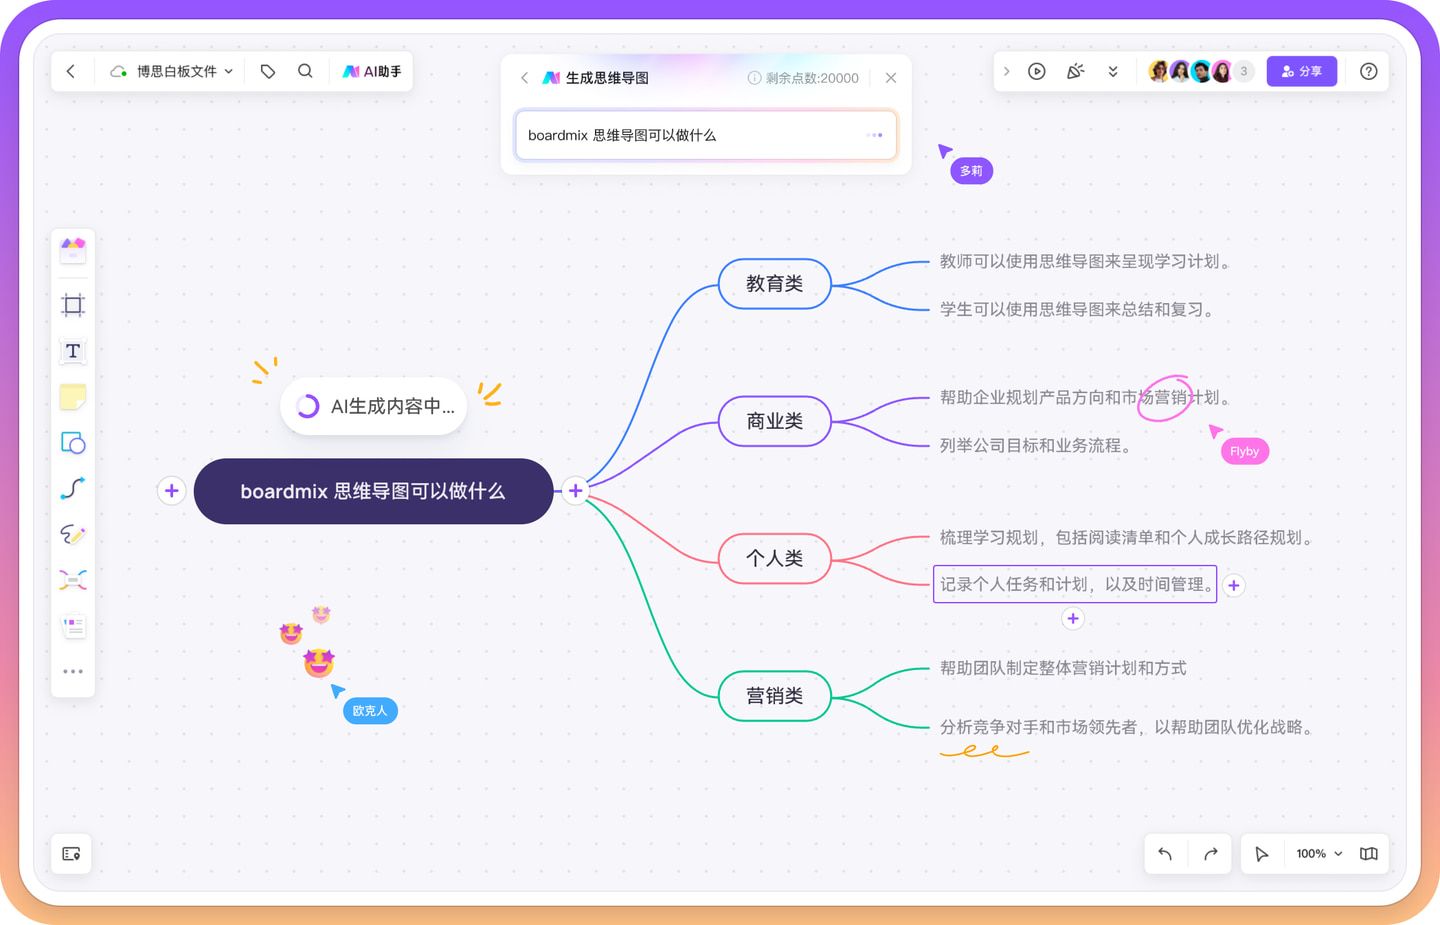1440x925 pixels.
Task: Select the root node boardmix 思维导图可以做什么
Action: point(373,491)
